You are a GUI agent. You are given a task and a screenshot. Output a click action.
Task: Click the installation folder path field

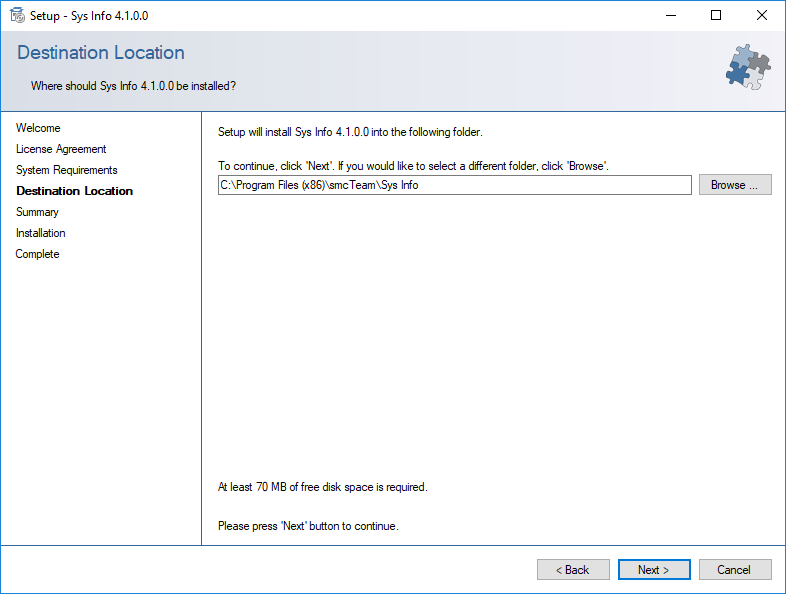tap(455, 185)
